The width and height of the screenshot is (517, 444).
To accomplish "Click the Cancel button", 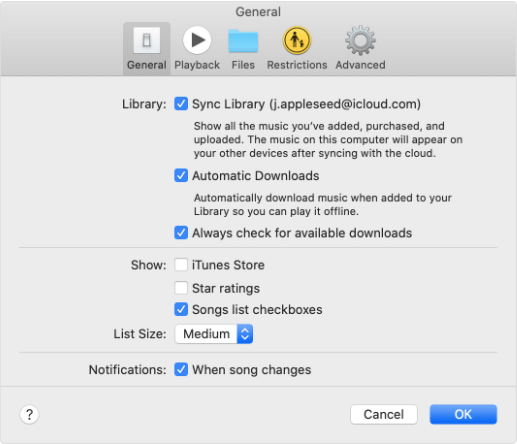I will (x=384, y=414).
